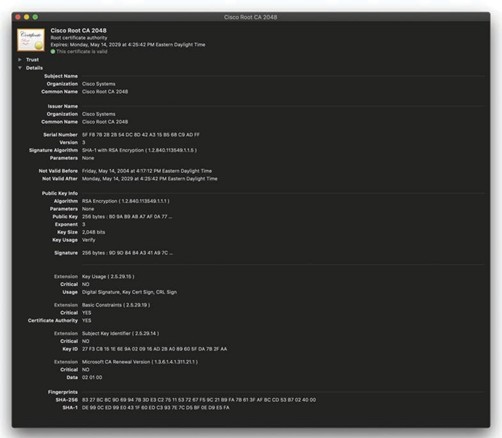Click the SHA-1 fingerprint value
Screen dimensions: 502x438
[x=156, y=408]
